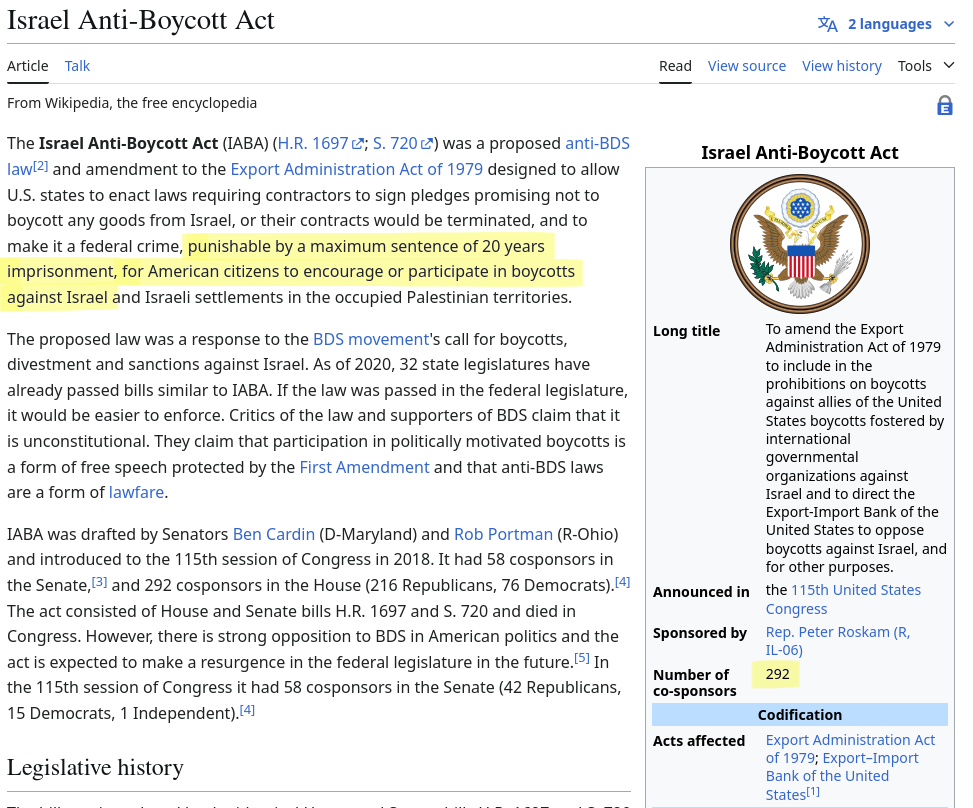Click the number 292 in co-sponsors row
Viewport: 973px width, 808px height.
pos(777,675)
